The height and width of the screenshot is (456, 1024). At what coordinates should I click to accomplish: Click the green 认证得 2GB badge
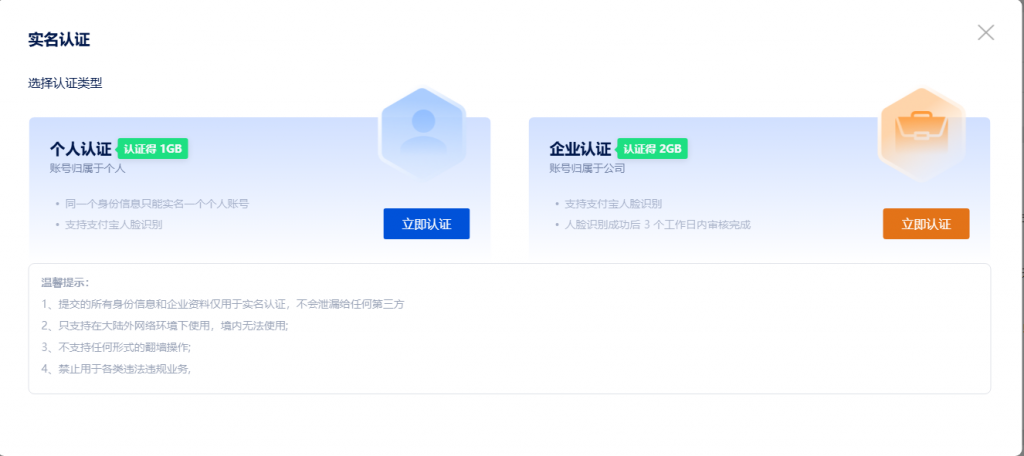coord(652,149)
